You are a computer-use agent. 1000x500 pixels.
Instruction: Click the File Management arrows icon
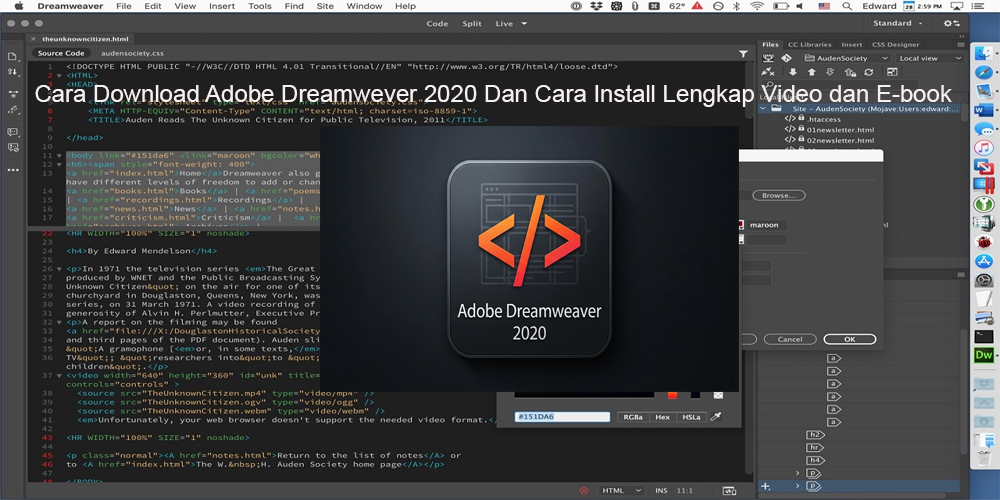pyautogui.click(x=13, y=72)
